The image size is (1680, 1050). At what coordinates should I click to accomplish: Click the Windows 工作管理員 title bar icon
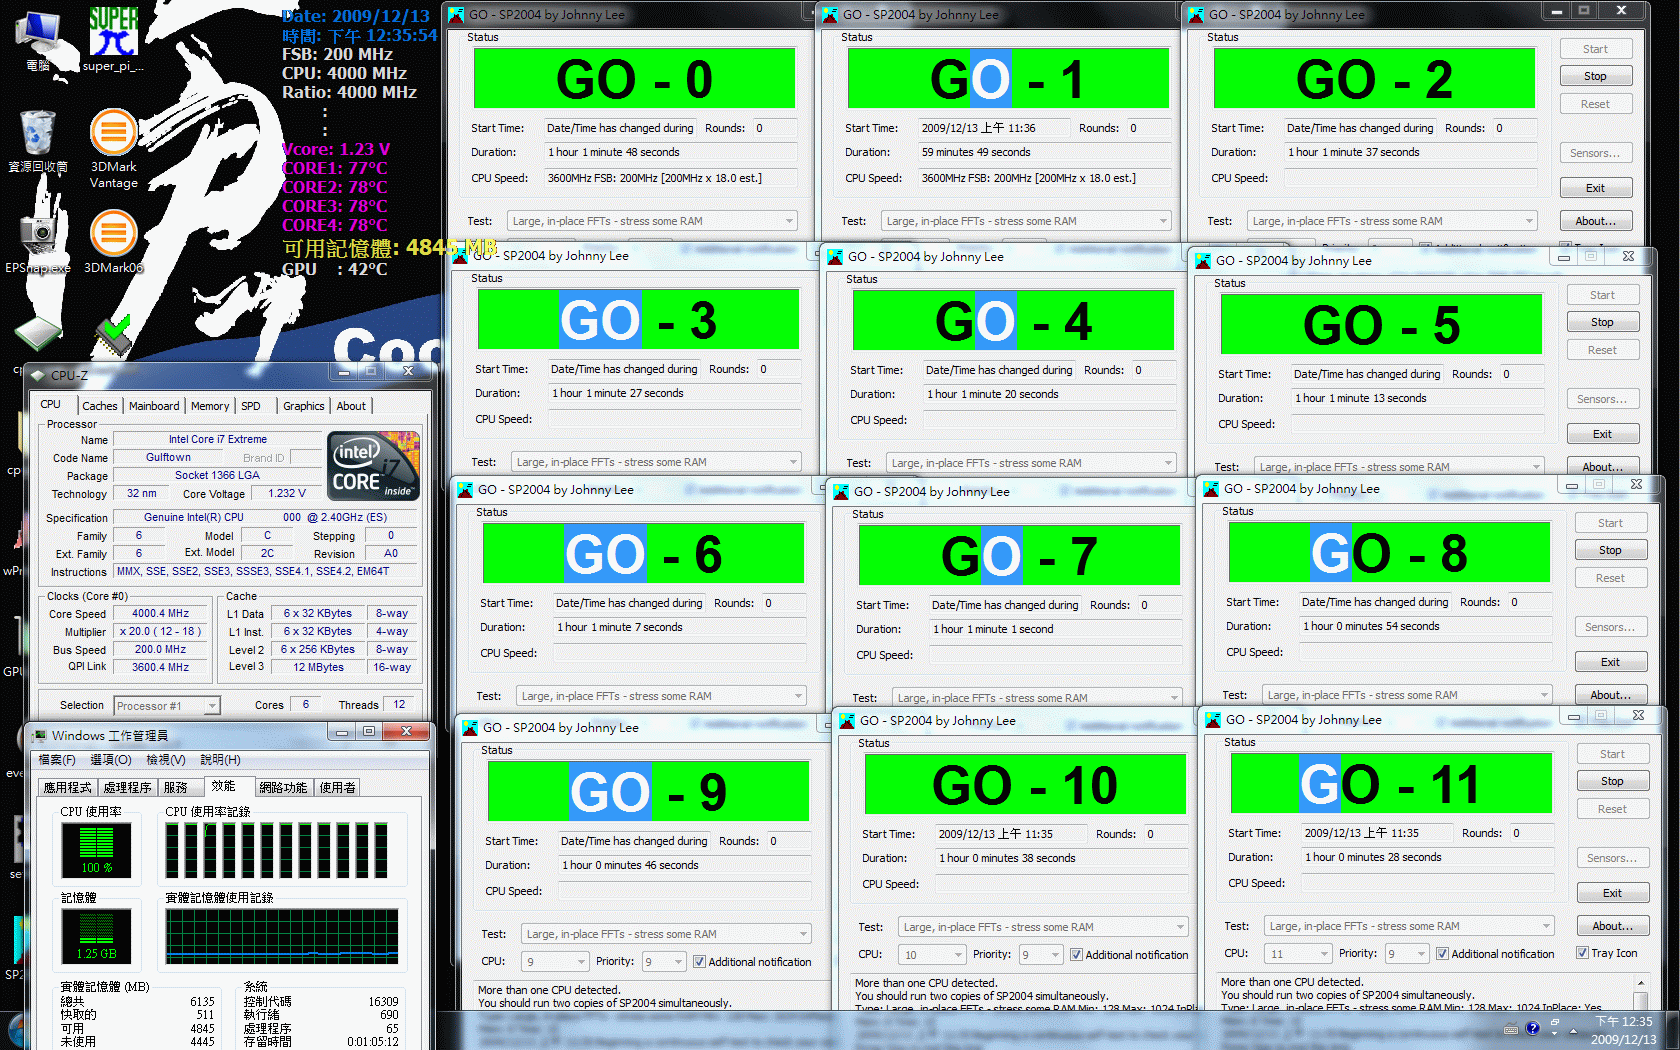tap(40, 735)
